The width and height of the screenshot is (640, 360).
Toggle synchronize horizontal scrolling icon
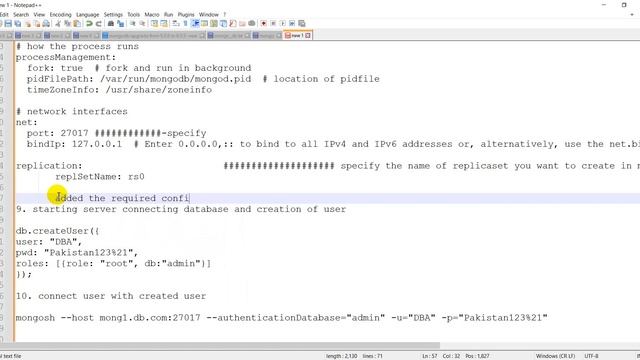point(164,24)
